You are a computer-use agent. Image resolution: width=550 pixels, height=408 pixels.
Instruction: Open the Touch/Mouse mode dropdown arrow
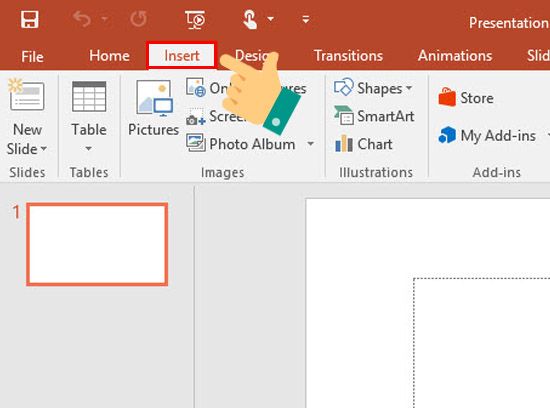tap(271, 19)
